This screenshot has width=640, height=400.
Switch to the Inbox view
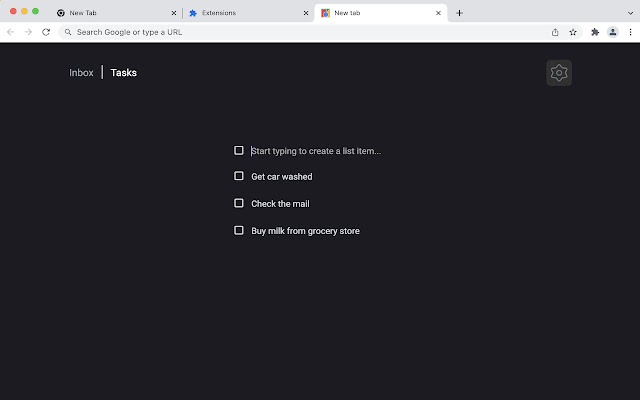(81, 73)
